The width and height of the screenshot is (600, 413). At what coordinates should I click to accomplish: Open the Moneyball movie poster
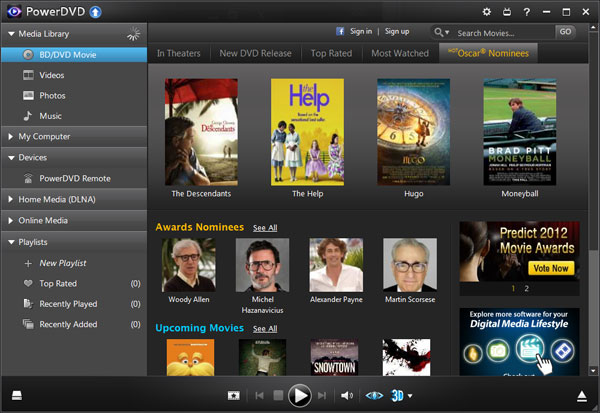[520, 132]
